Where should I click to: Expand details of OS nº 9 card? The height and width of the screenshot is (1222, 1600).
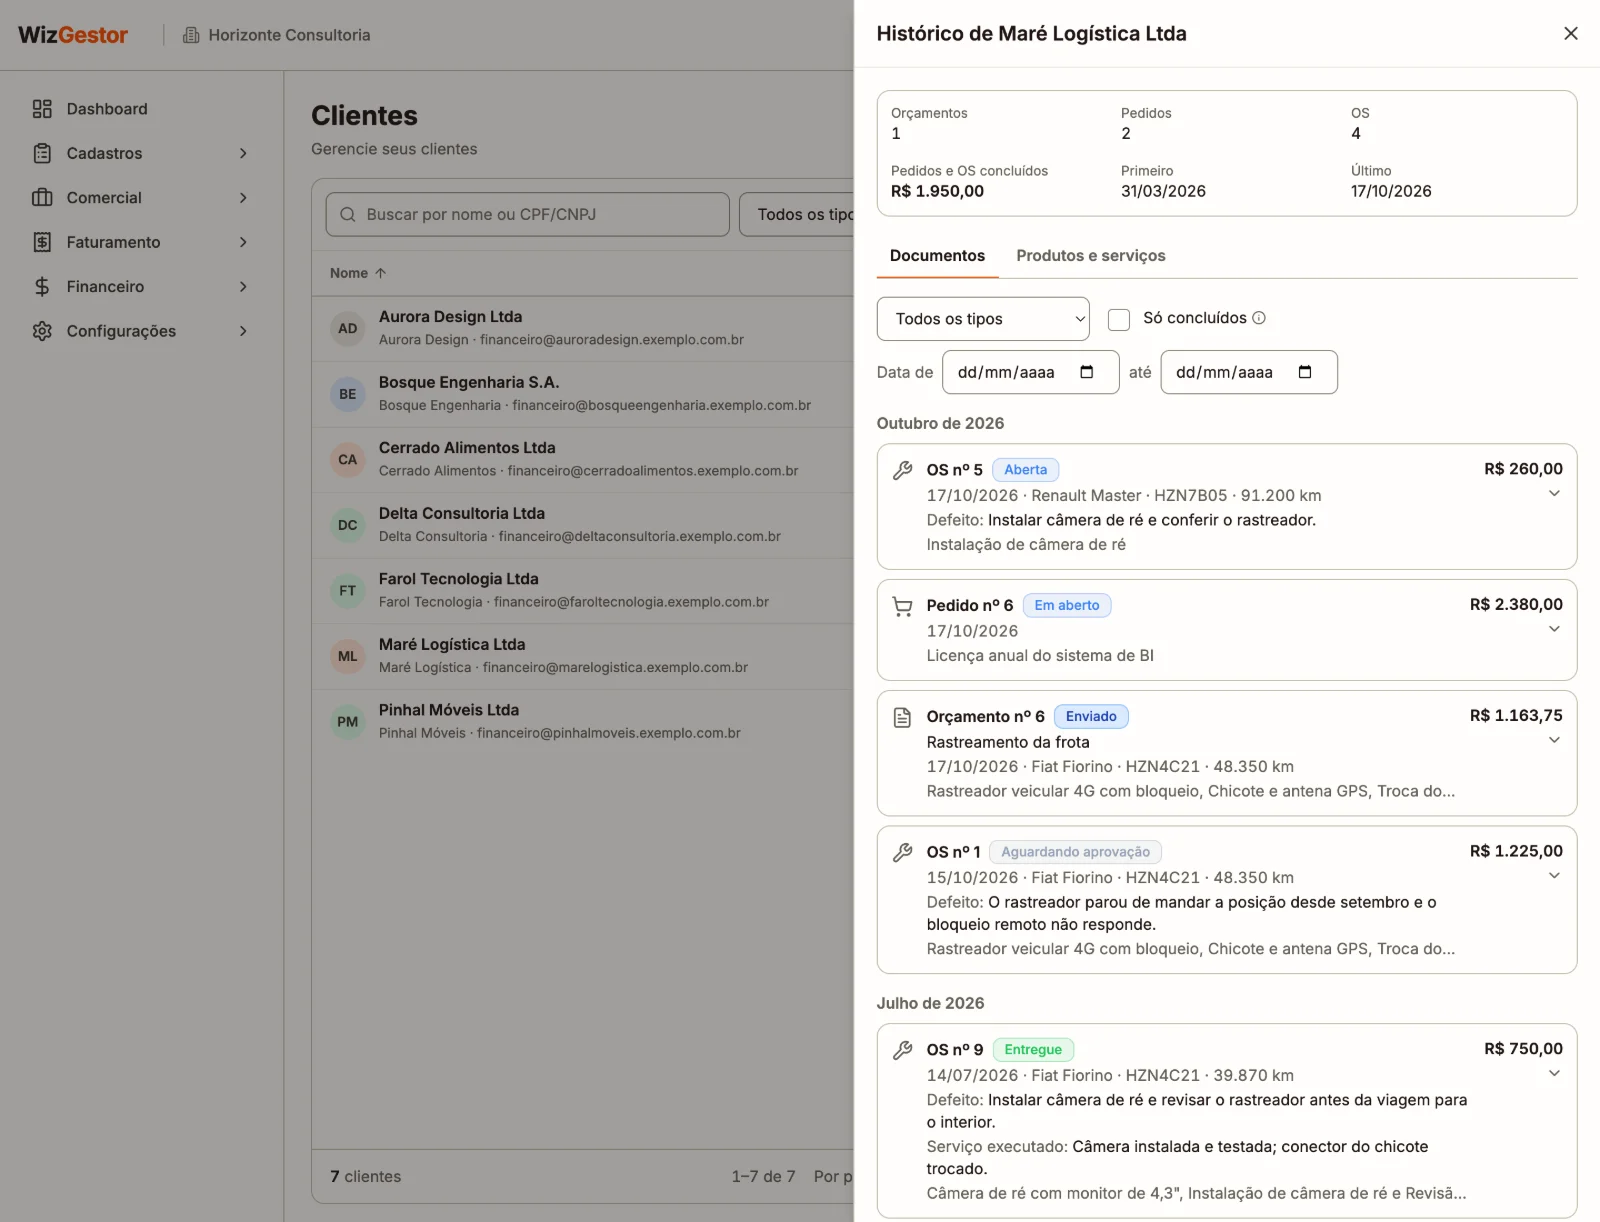tap(1554, 1074)
